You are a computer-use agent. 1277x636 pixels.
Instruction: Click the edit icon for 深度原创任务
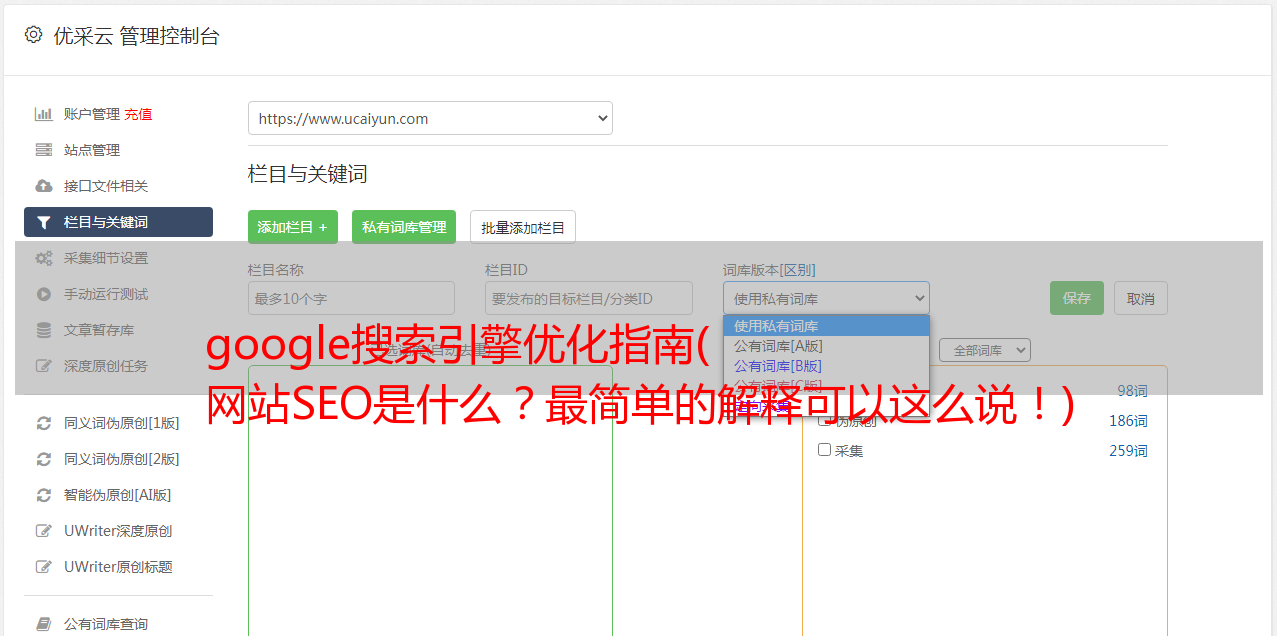tap(43, 366)
